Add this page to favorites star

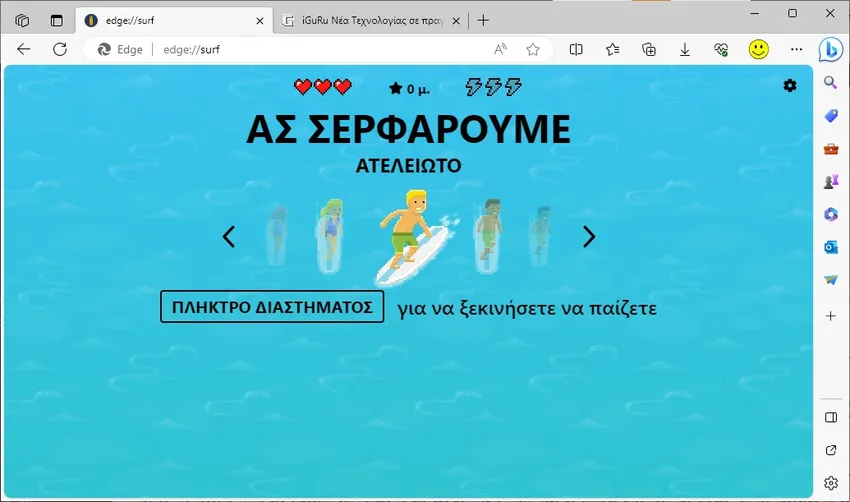[533, 49]
